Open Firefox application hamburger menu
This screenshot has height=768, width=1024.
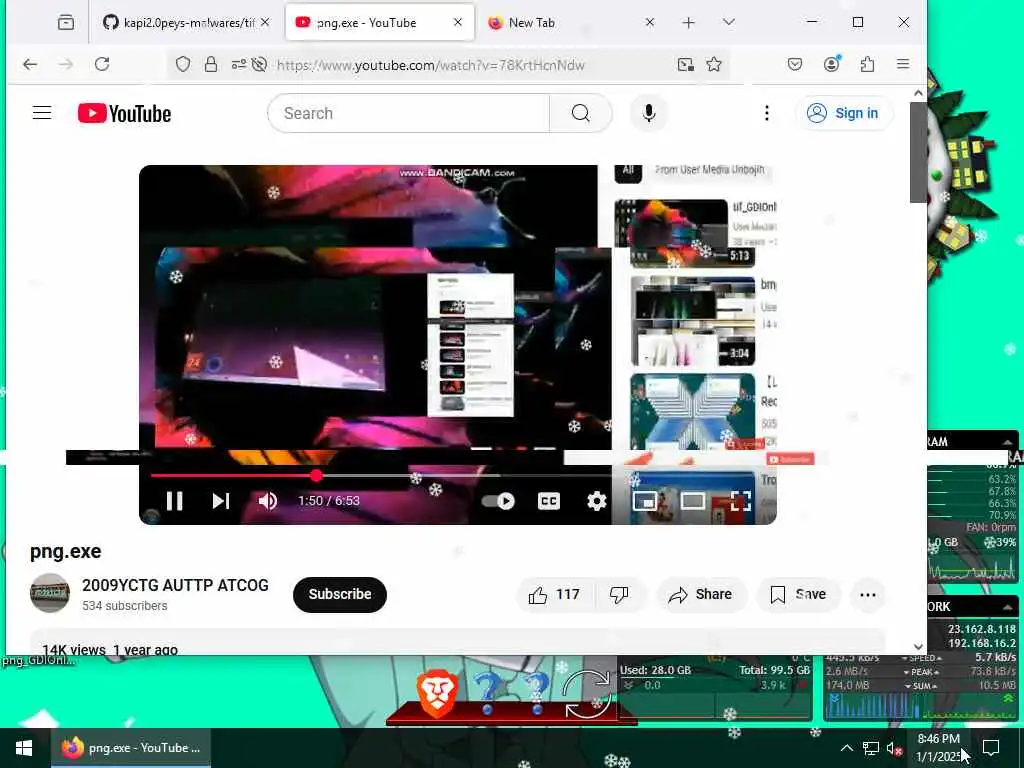tap(903, 64)
